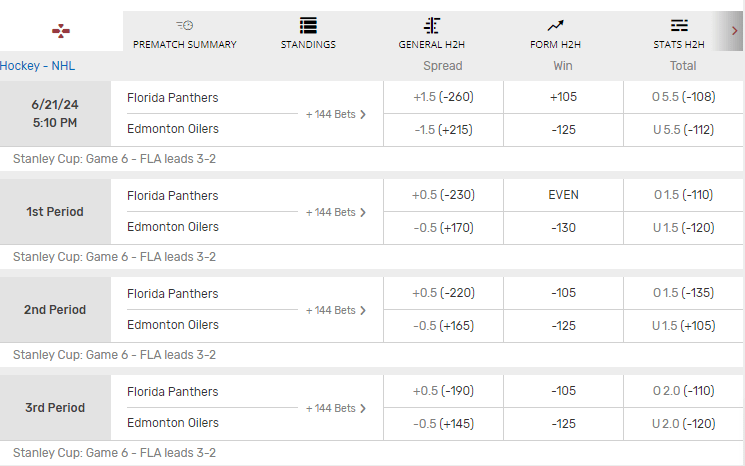The height and width of the screenshot is (466, 745).
Task: Click the General H2H icon
Action: (x=432, y=25)
